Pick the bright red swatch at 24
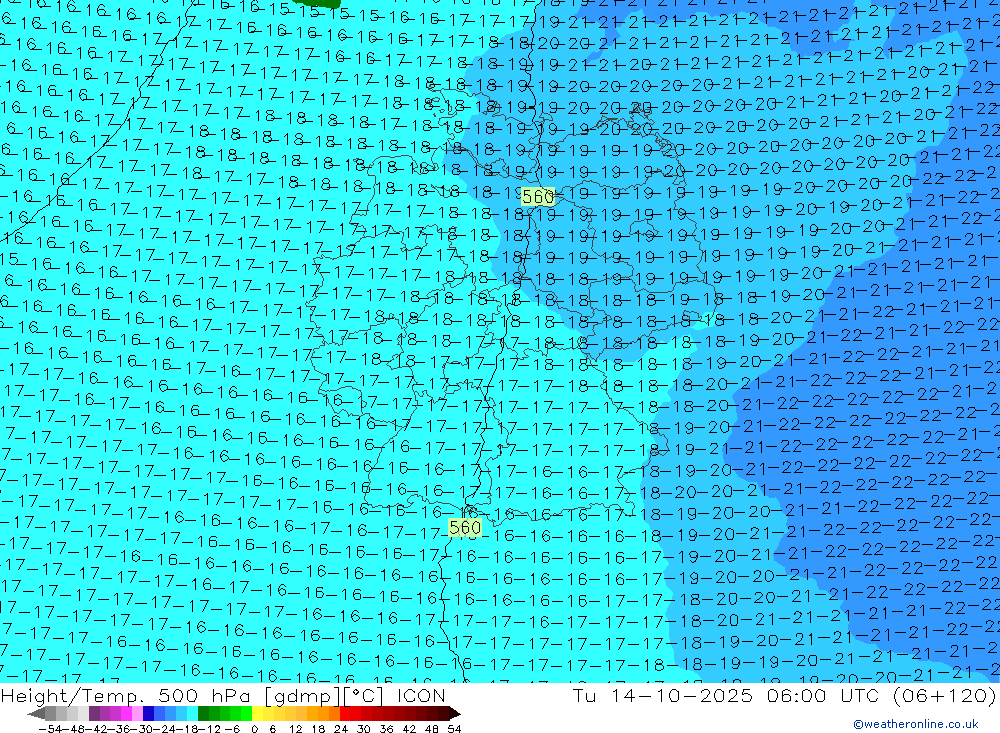Image resolution: width=1000 pixels, height=733 pixels. click(x=345, y=714)
